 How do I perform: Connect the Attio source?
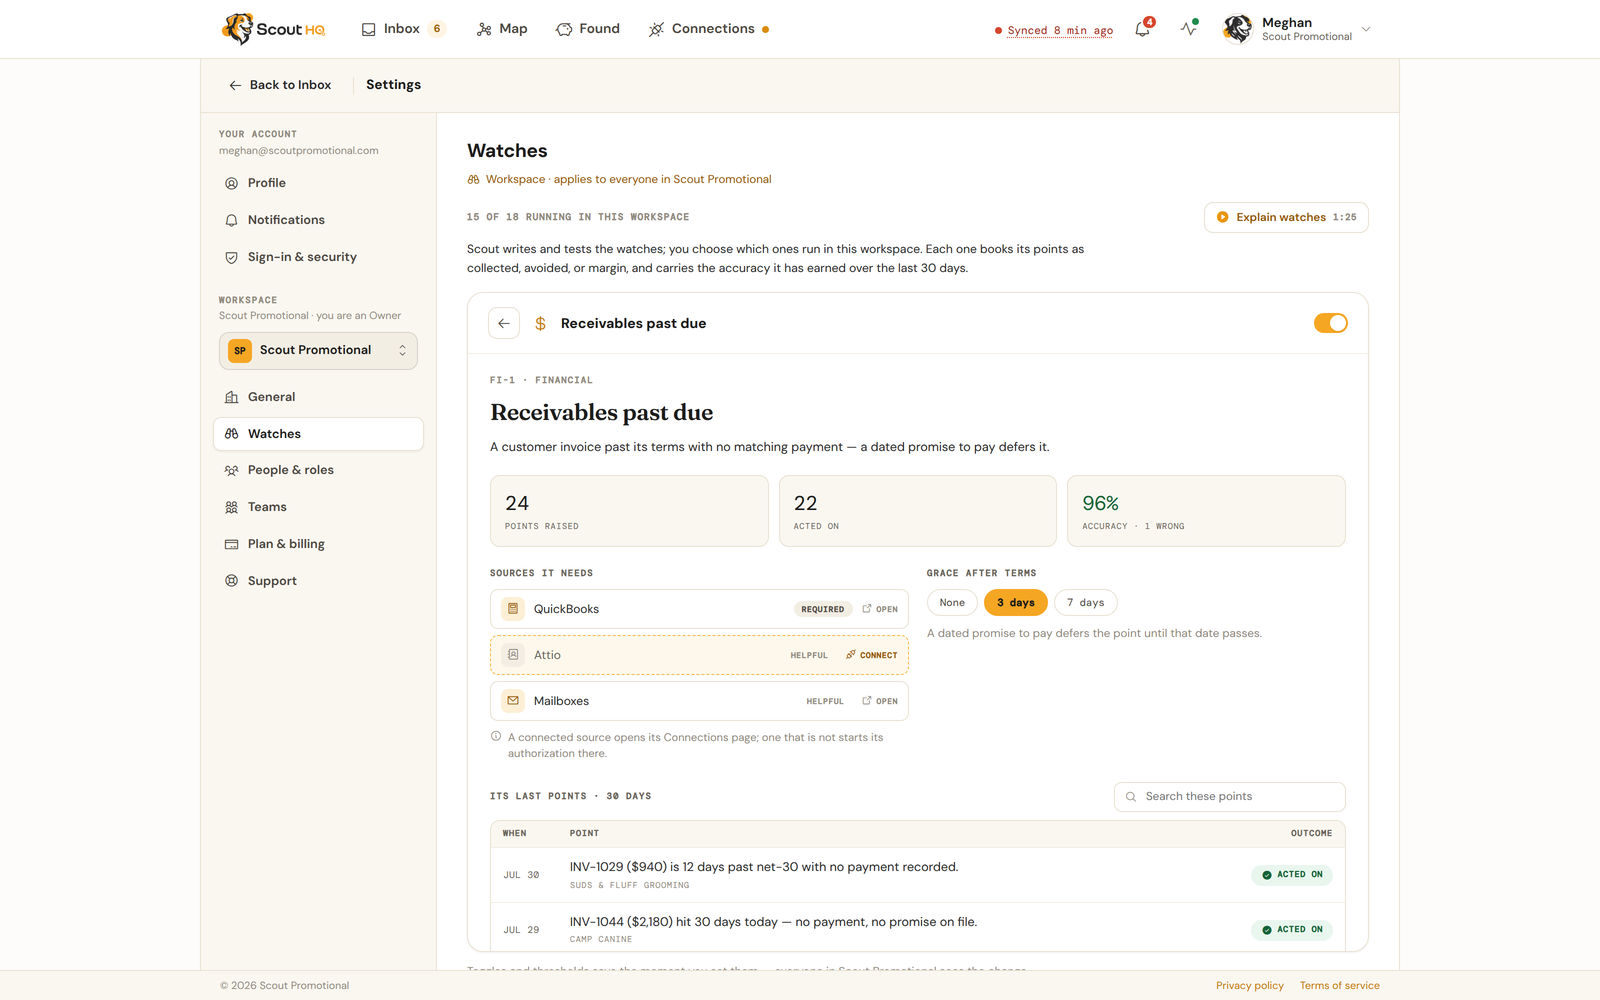coord(872,655)
